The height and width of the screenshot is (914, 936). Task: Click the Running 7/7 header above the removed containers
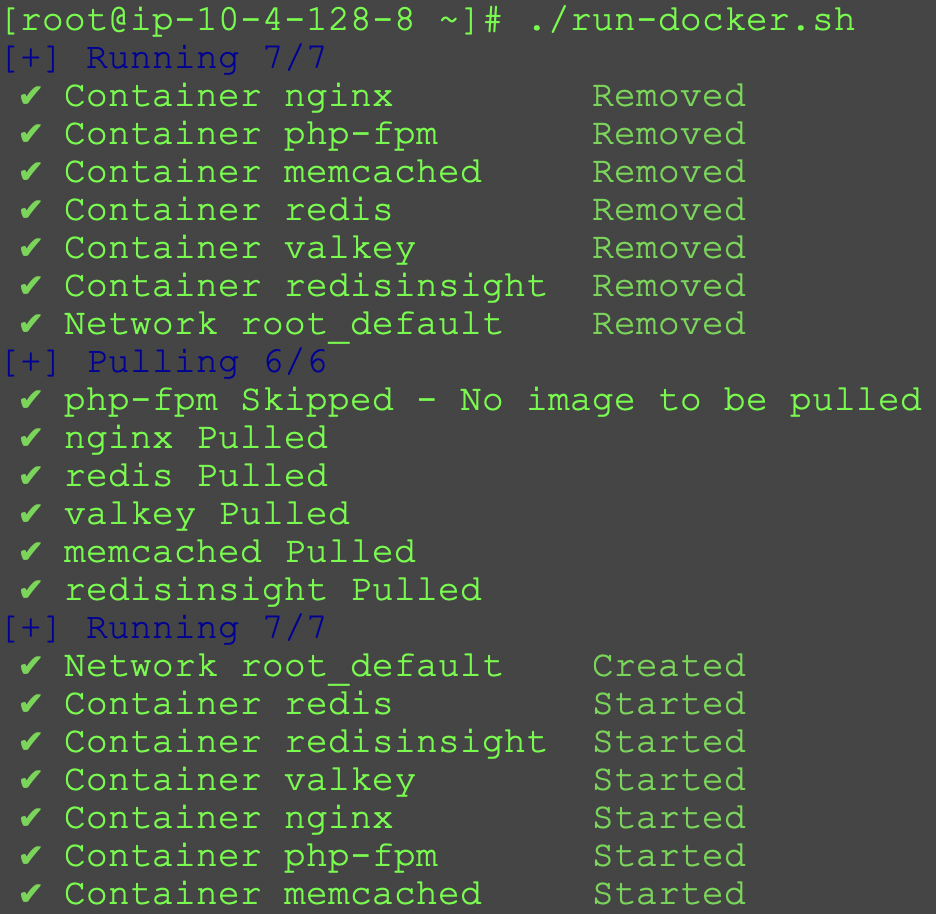point(206,58)
